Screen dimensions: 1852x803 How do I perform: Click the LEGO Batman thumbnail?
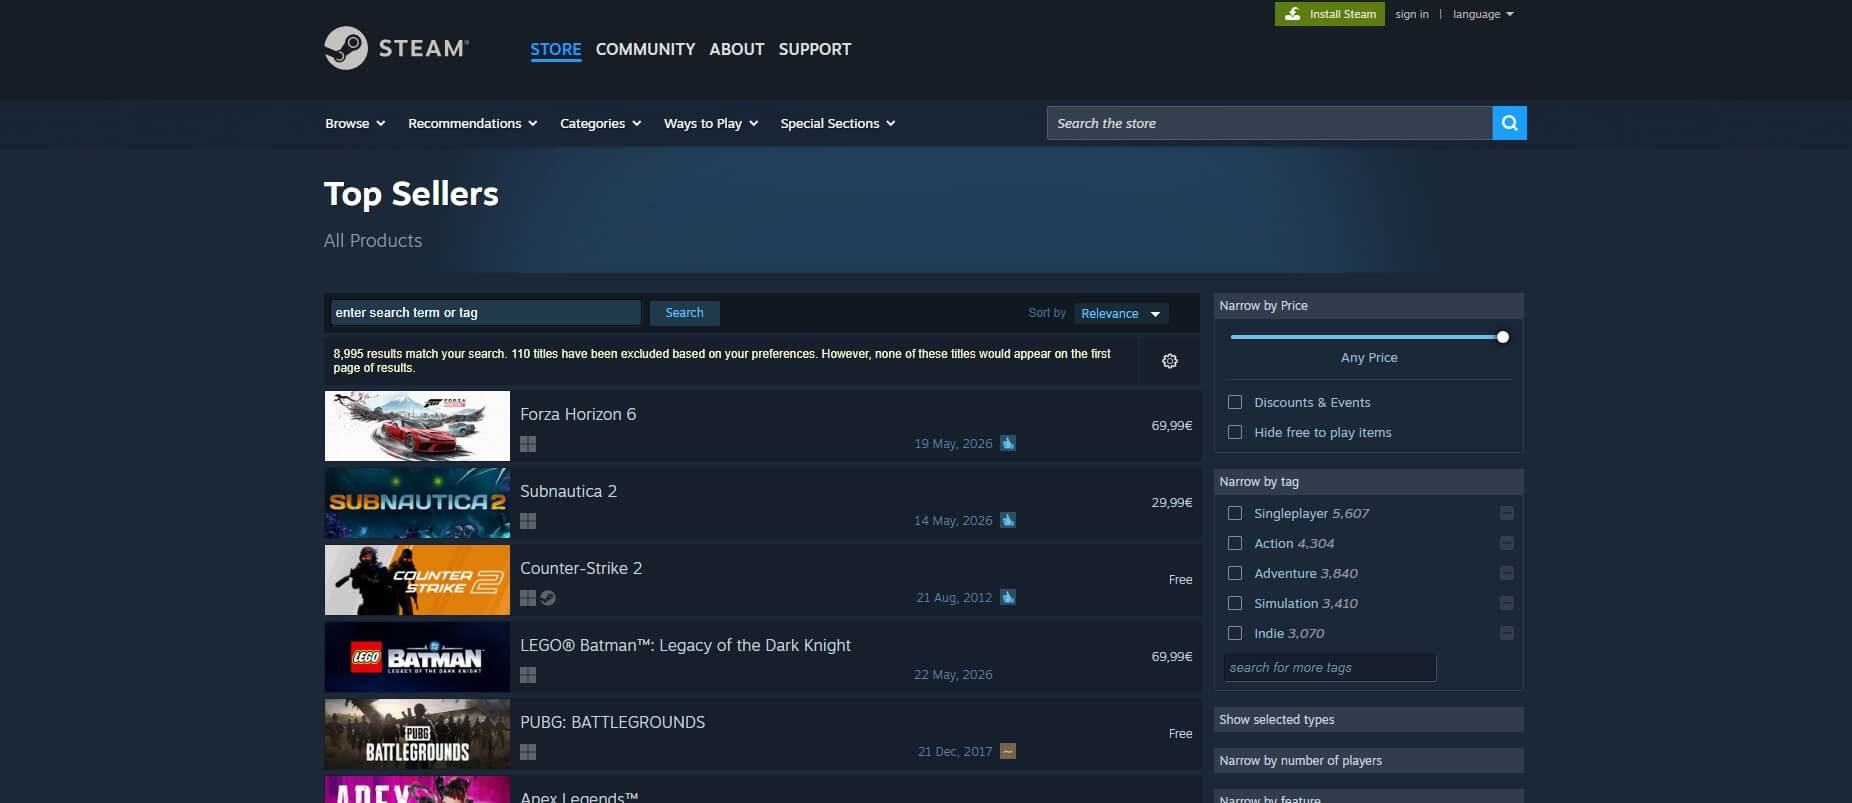pyautogui.click(x=417, y=657)
